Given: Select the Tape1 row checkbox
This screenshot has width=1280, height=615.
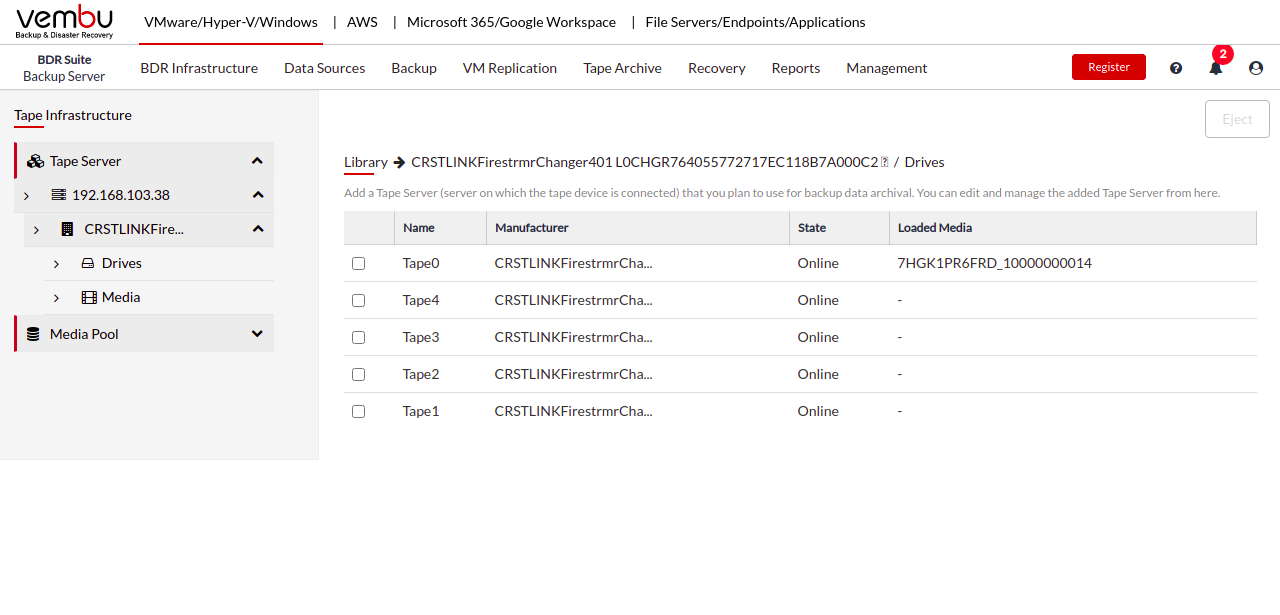Looking at the screenshot, I should 359,412.
